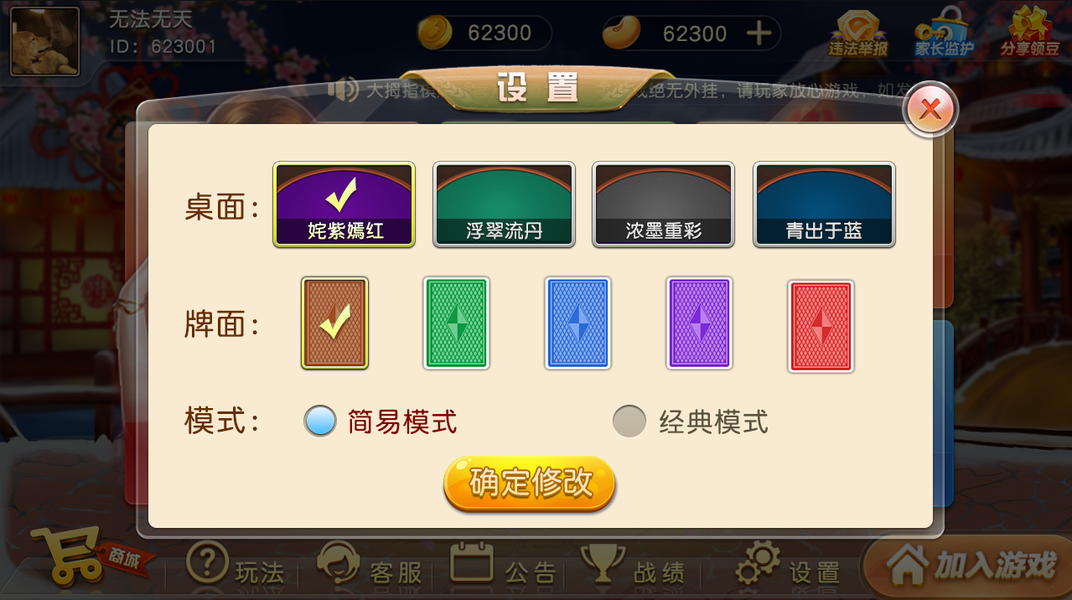
Task: Open 分享领豆 gift icon
Action: 1030,31
